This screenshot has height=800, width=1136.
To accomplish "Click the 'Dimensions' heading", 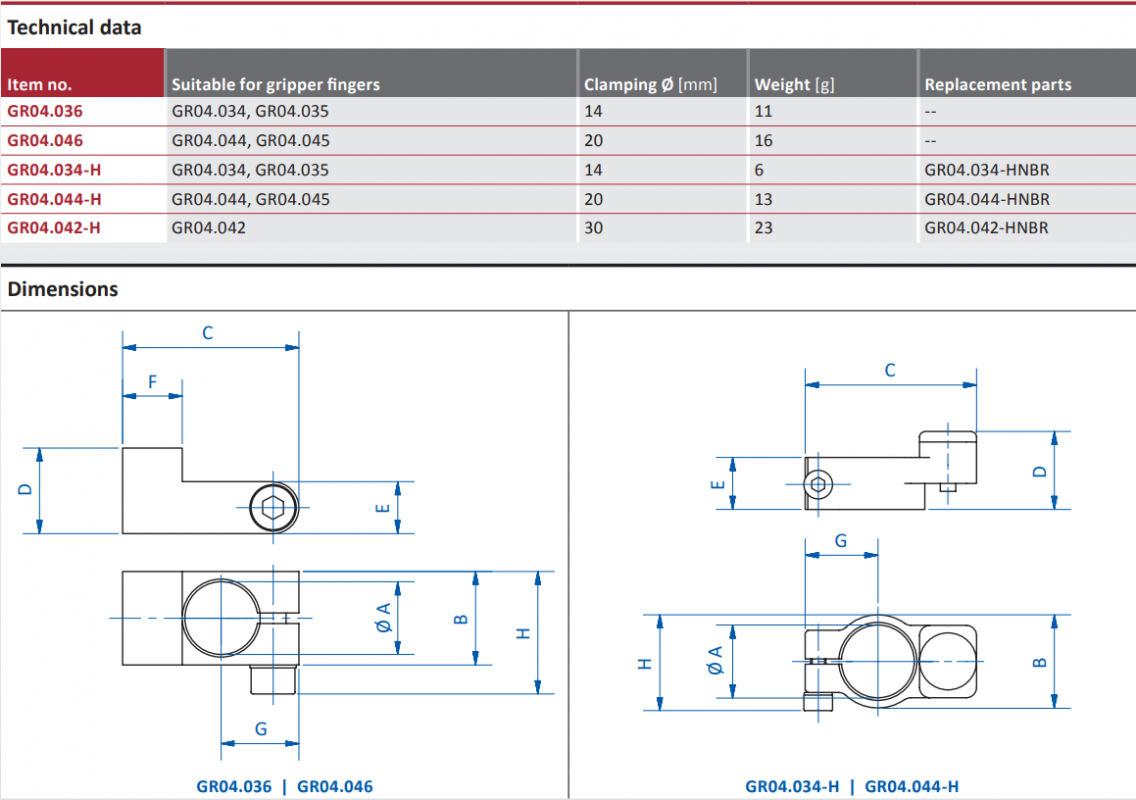I will click(x=63, y=289).
